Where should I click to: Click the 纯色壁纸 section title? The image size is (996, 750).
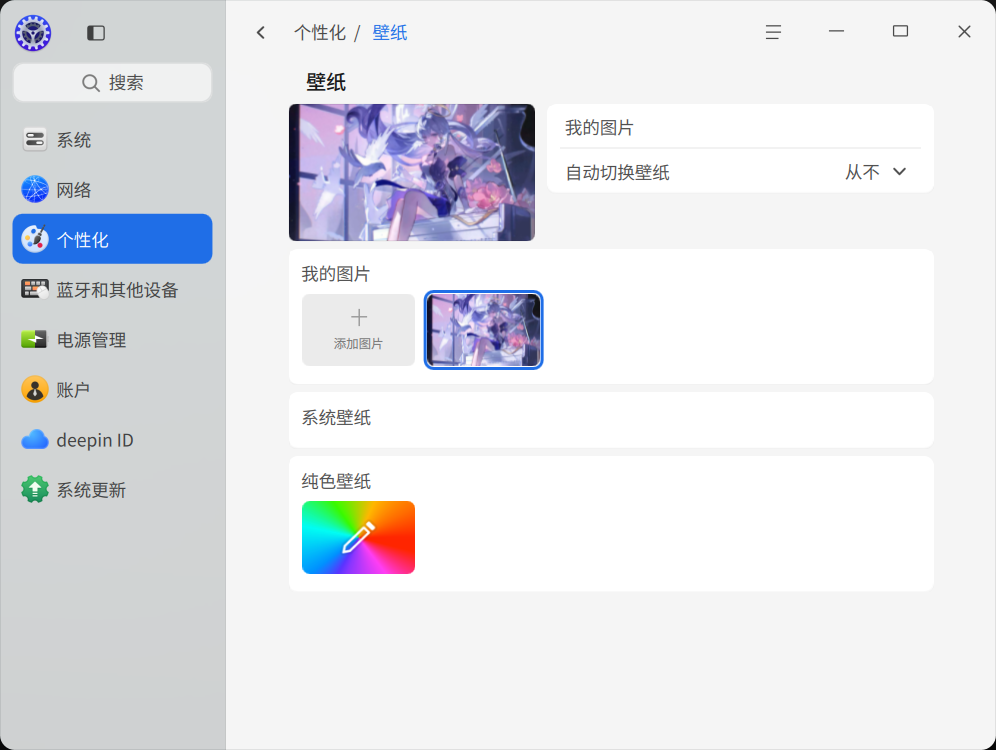[336, 481]
